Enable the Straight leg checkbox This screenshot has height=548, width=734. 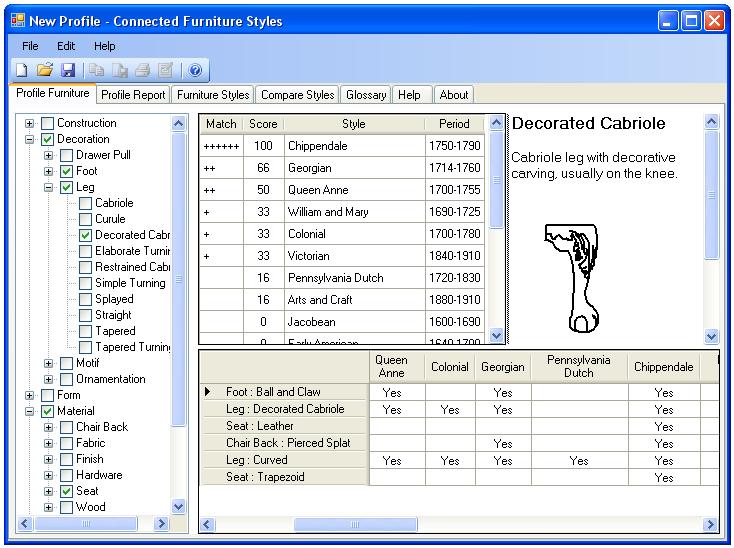coord(86,315)
